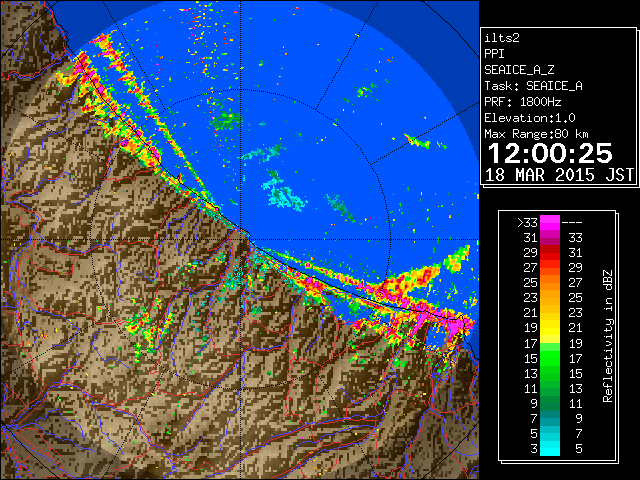
Task: Click the '33' upper-bound legend label
Action: pos(576,238)
